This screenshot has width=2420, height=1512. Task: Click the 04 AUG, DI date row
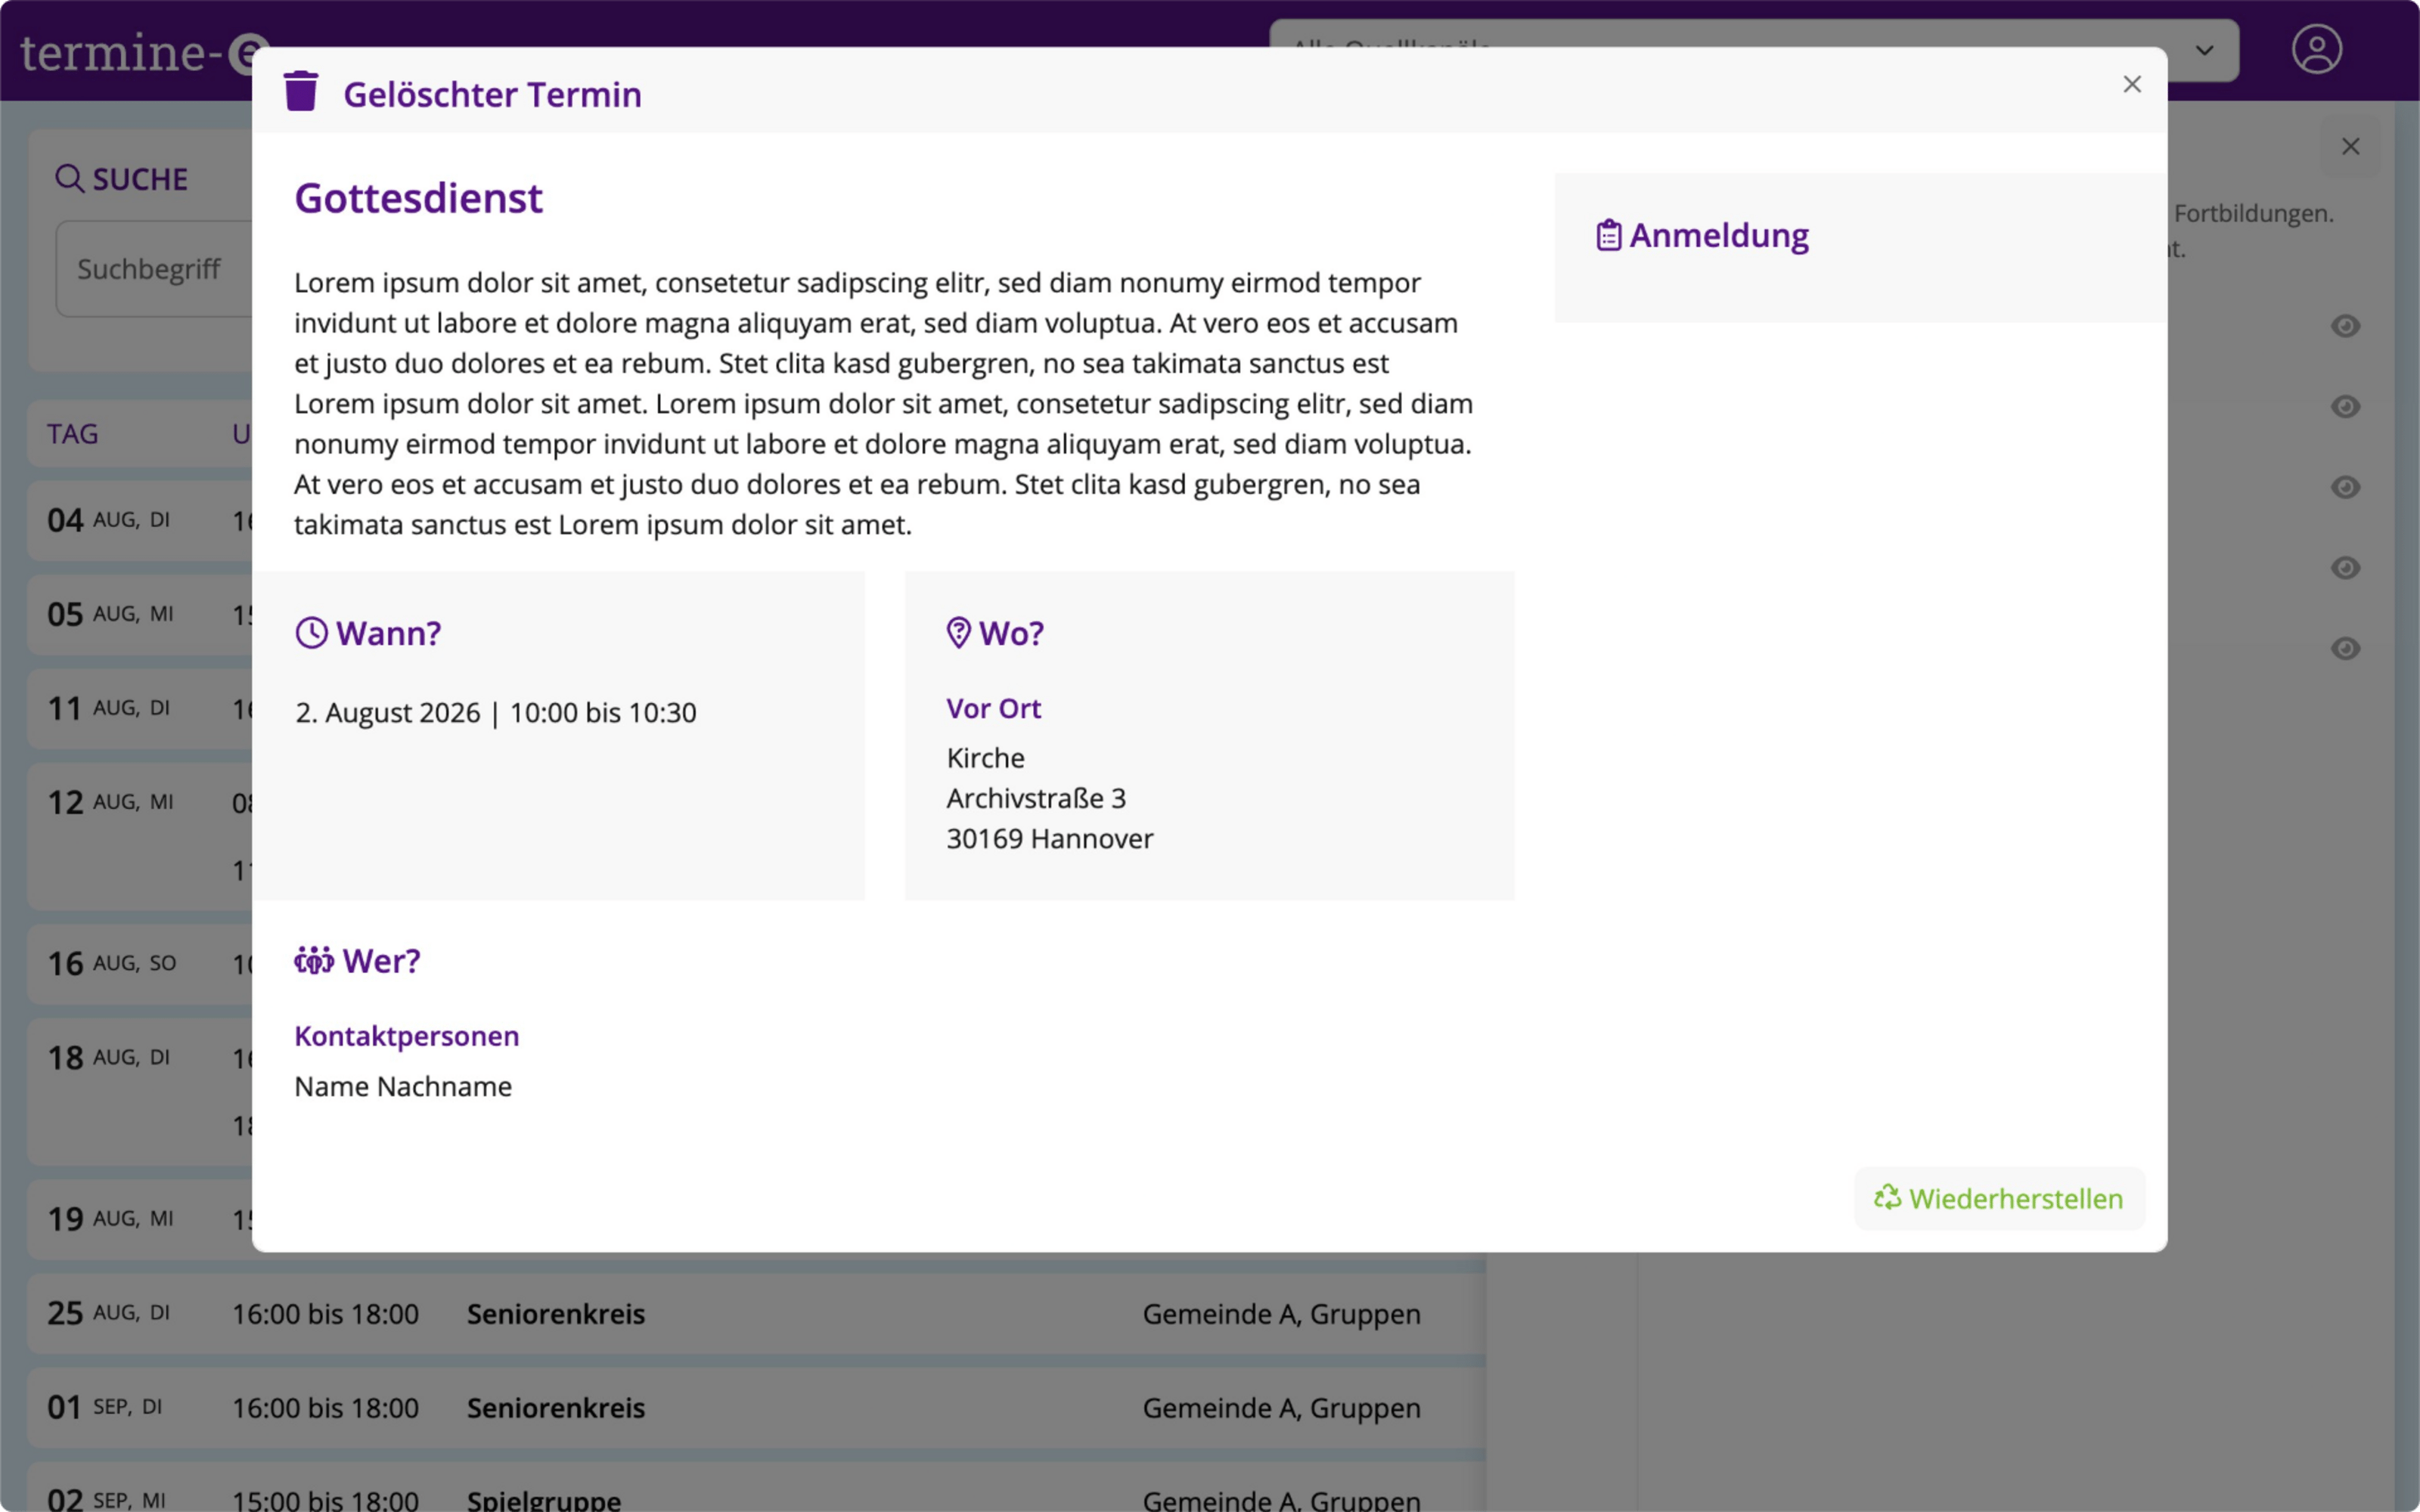click(x=140, y=520)
